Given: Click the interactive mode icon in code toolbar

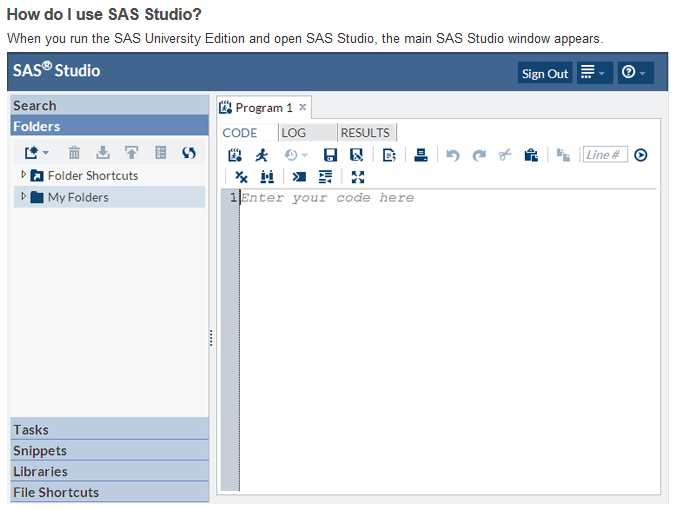Looking at the screenshot, I should [x=235, y=155].
